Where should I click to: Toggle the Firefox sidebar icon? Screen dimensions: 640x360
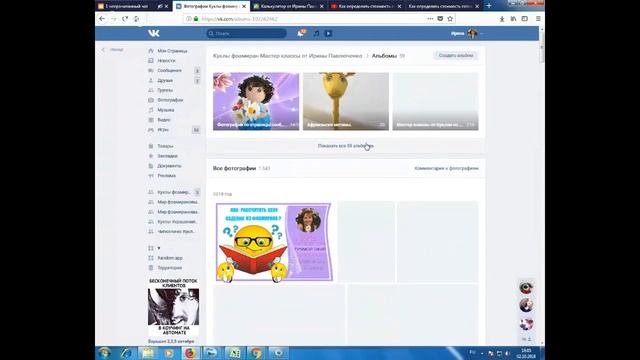[x=525, y=19]
